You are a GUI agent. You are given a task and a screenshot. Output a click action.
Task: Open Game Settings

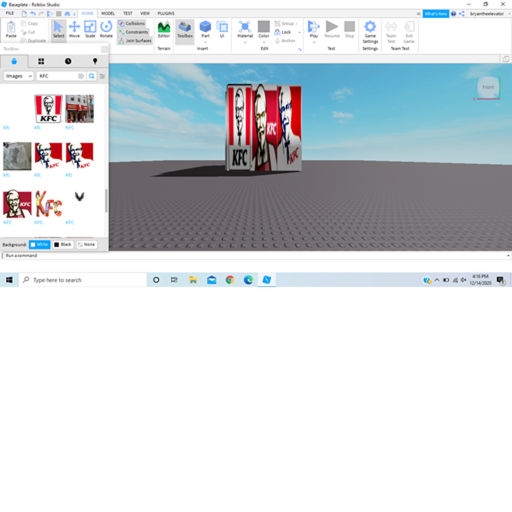pyautogui.click(x=370, y=32)
